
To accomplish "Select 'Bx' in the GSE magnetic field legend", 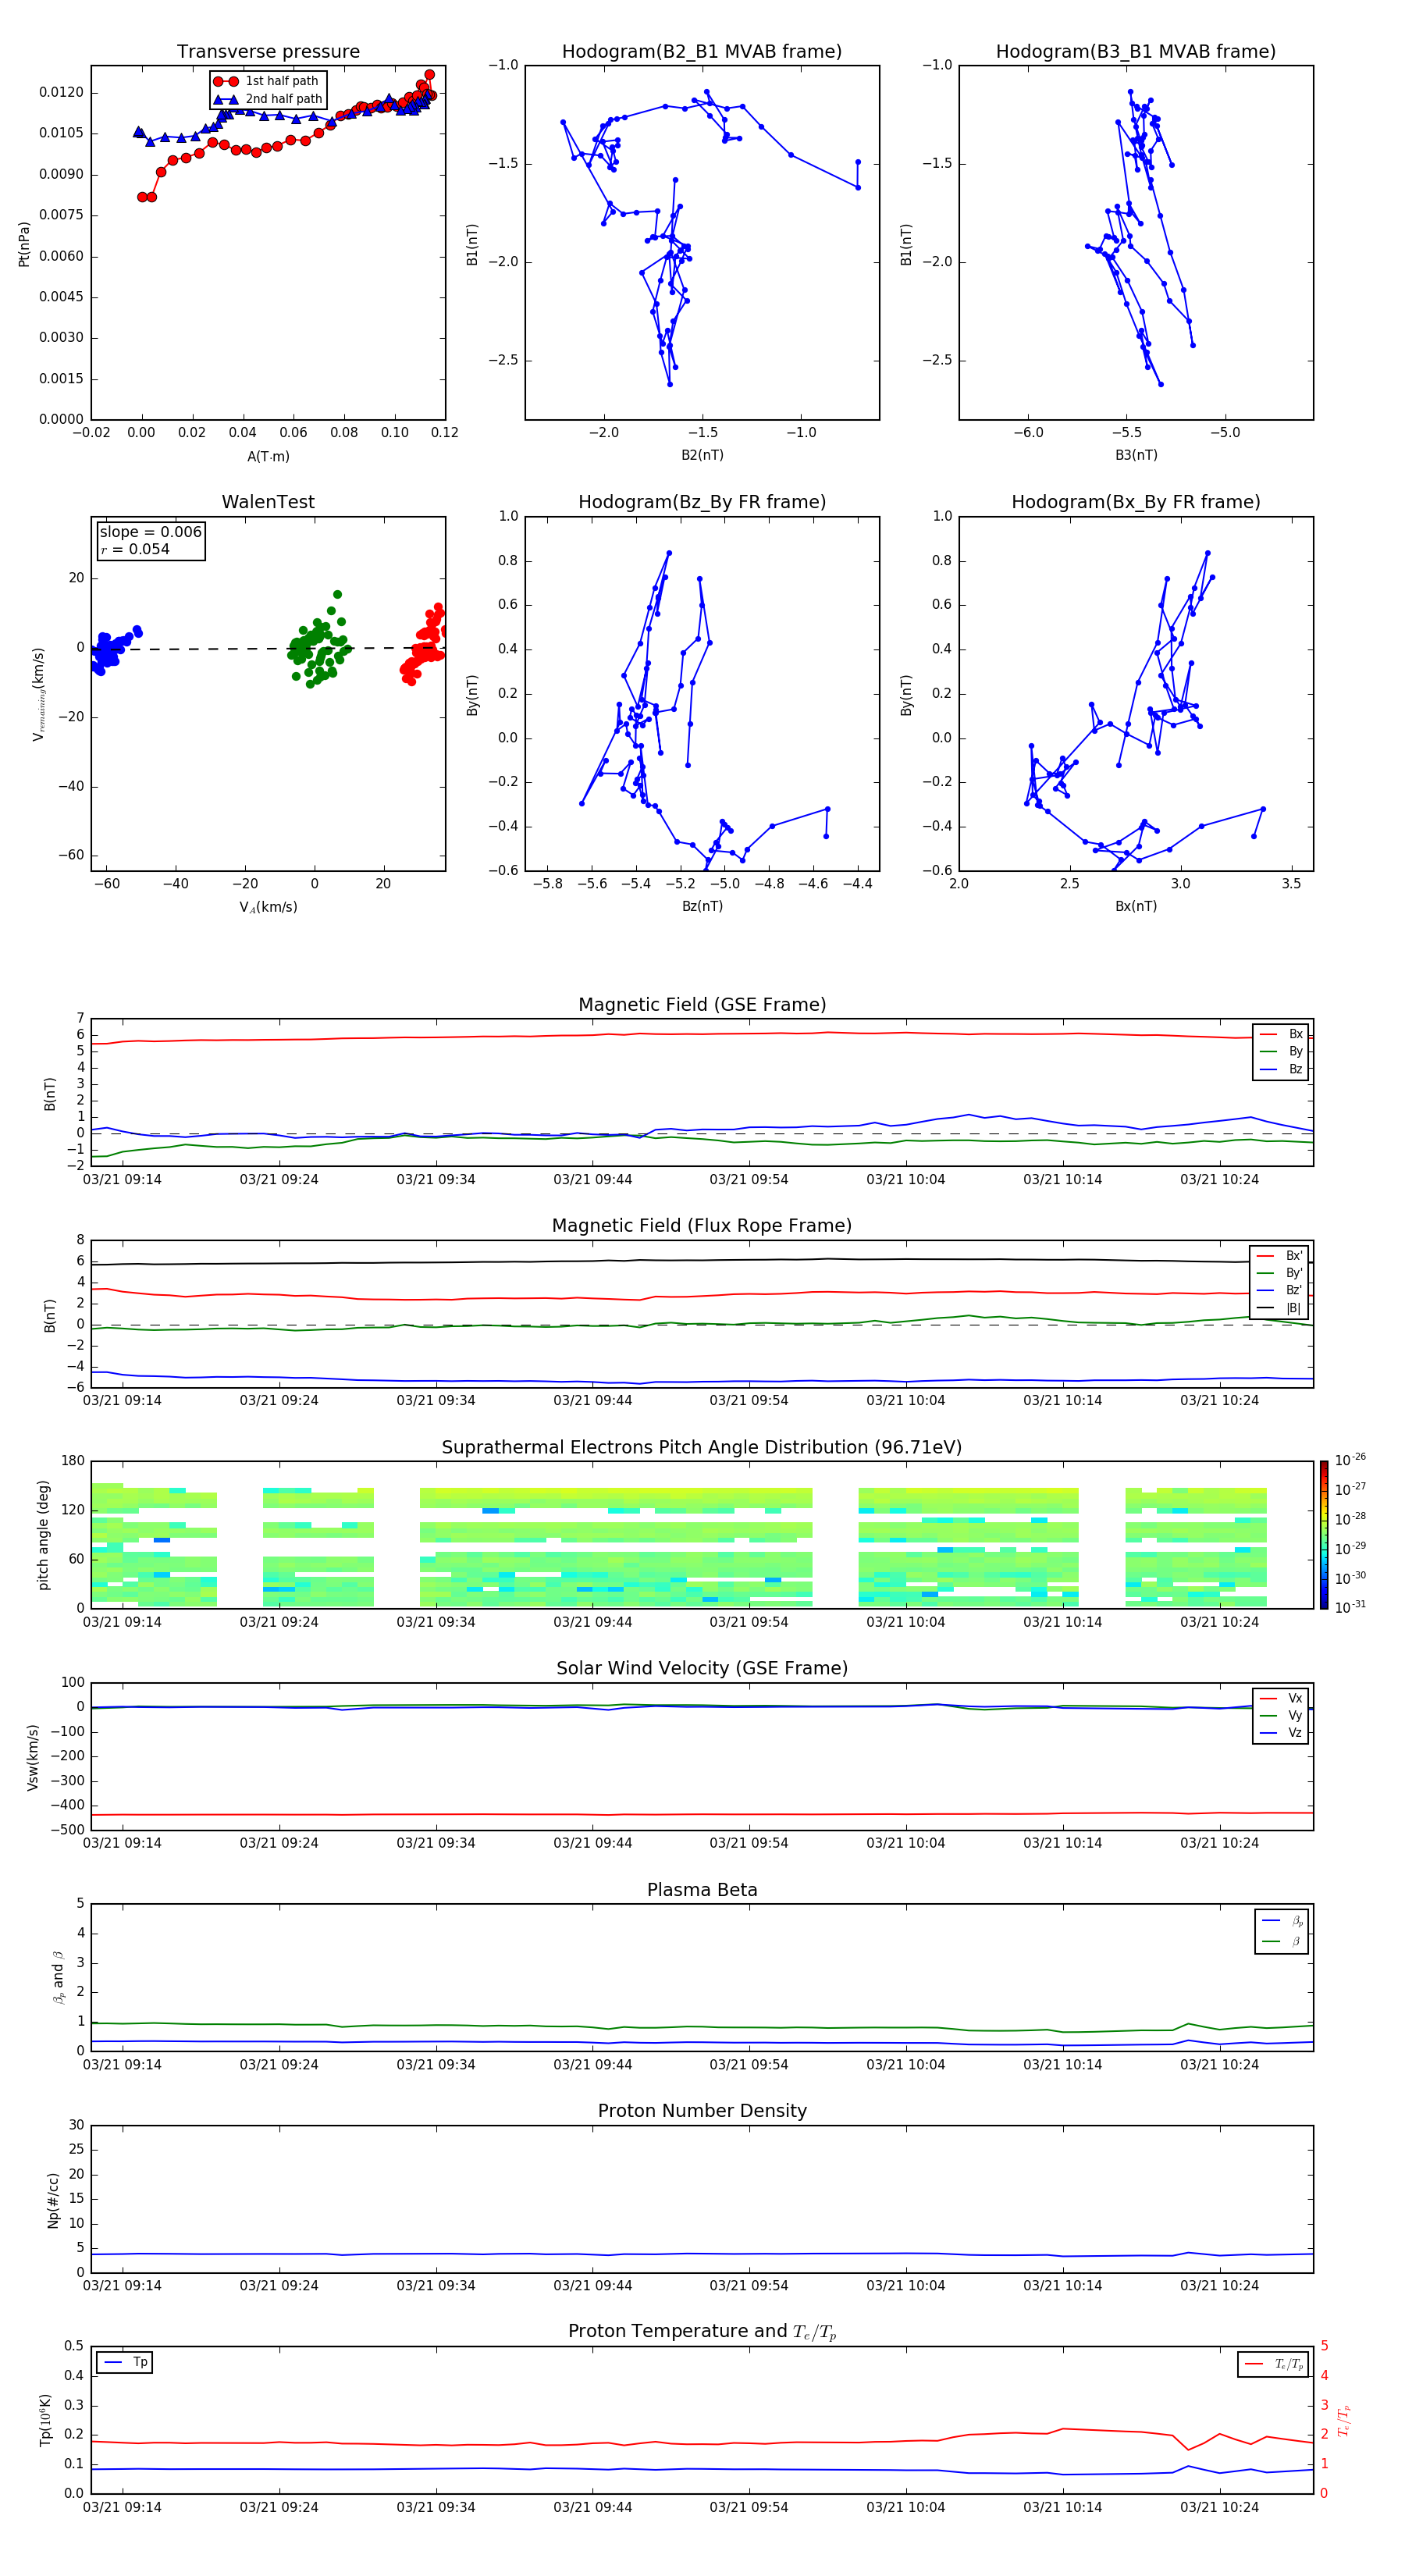I will (x=1281, y=1034).
